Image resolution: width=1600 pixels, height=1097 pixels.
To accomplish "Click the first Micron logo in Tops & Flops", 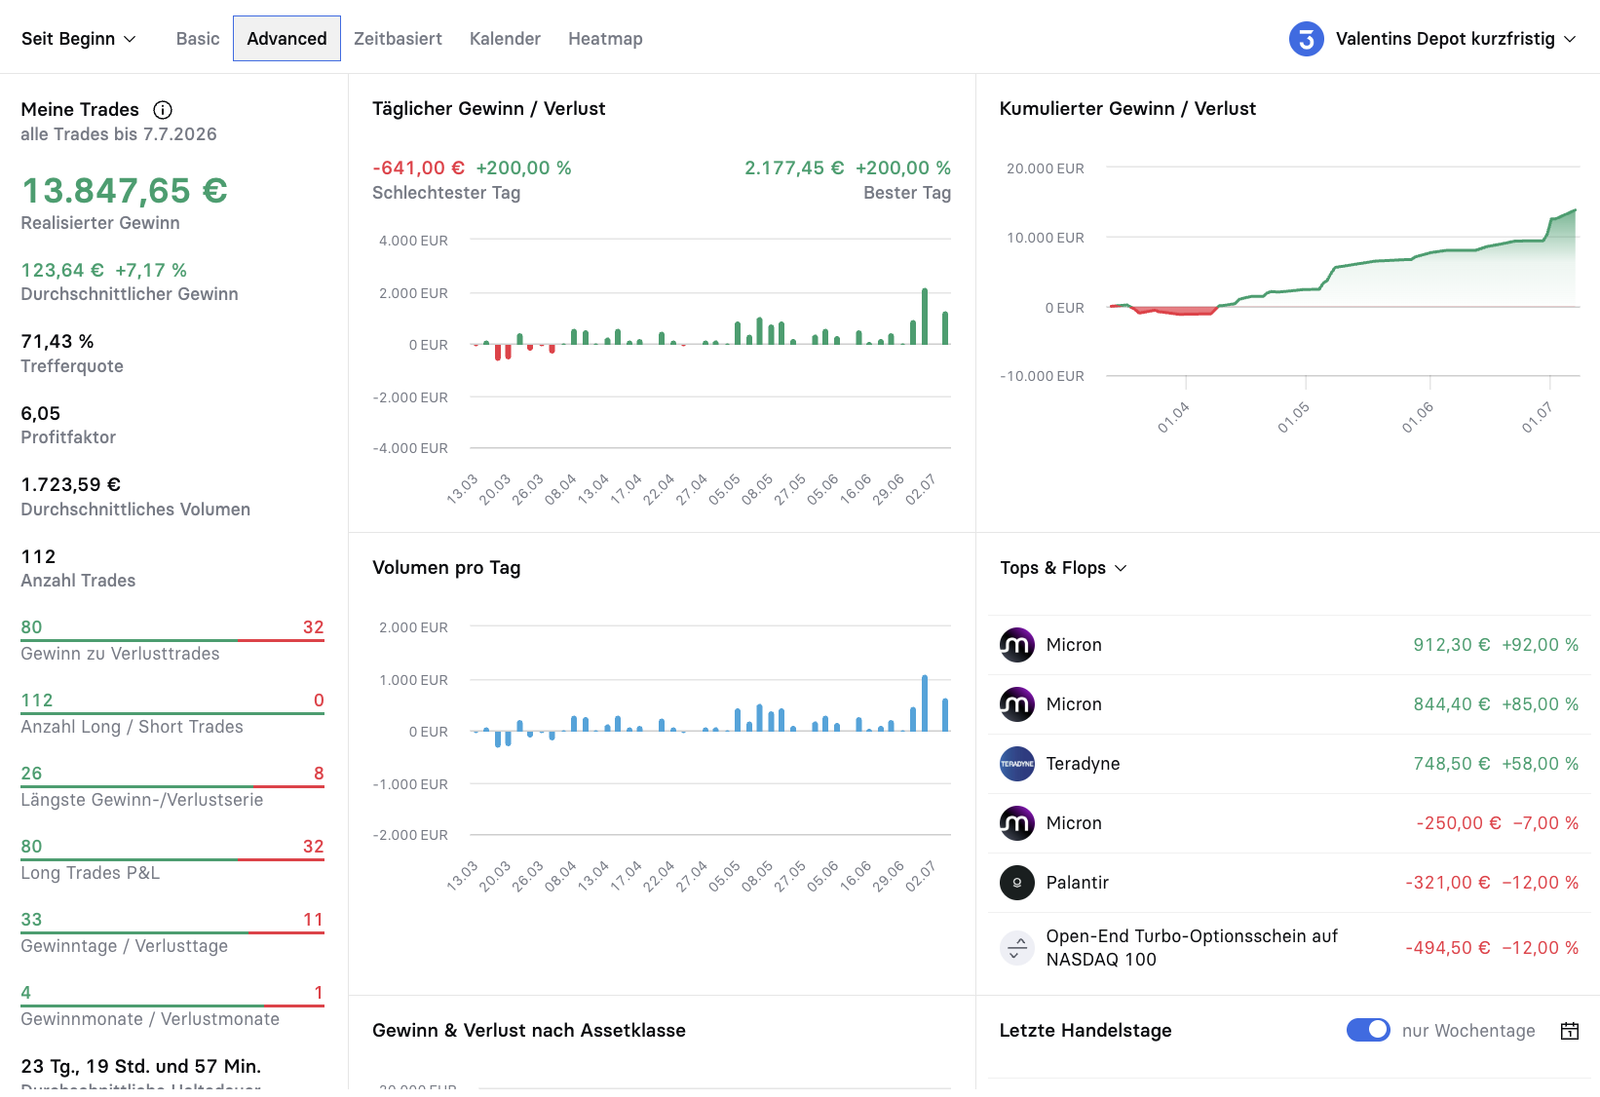I will coord(1017,645).
